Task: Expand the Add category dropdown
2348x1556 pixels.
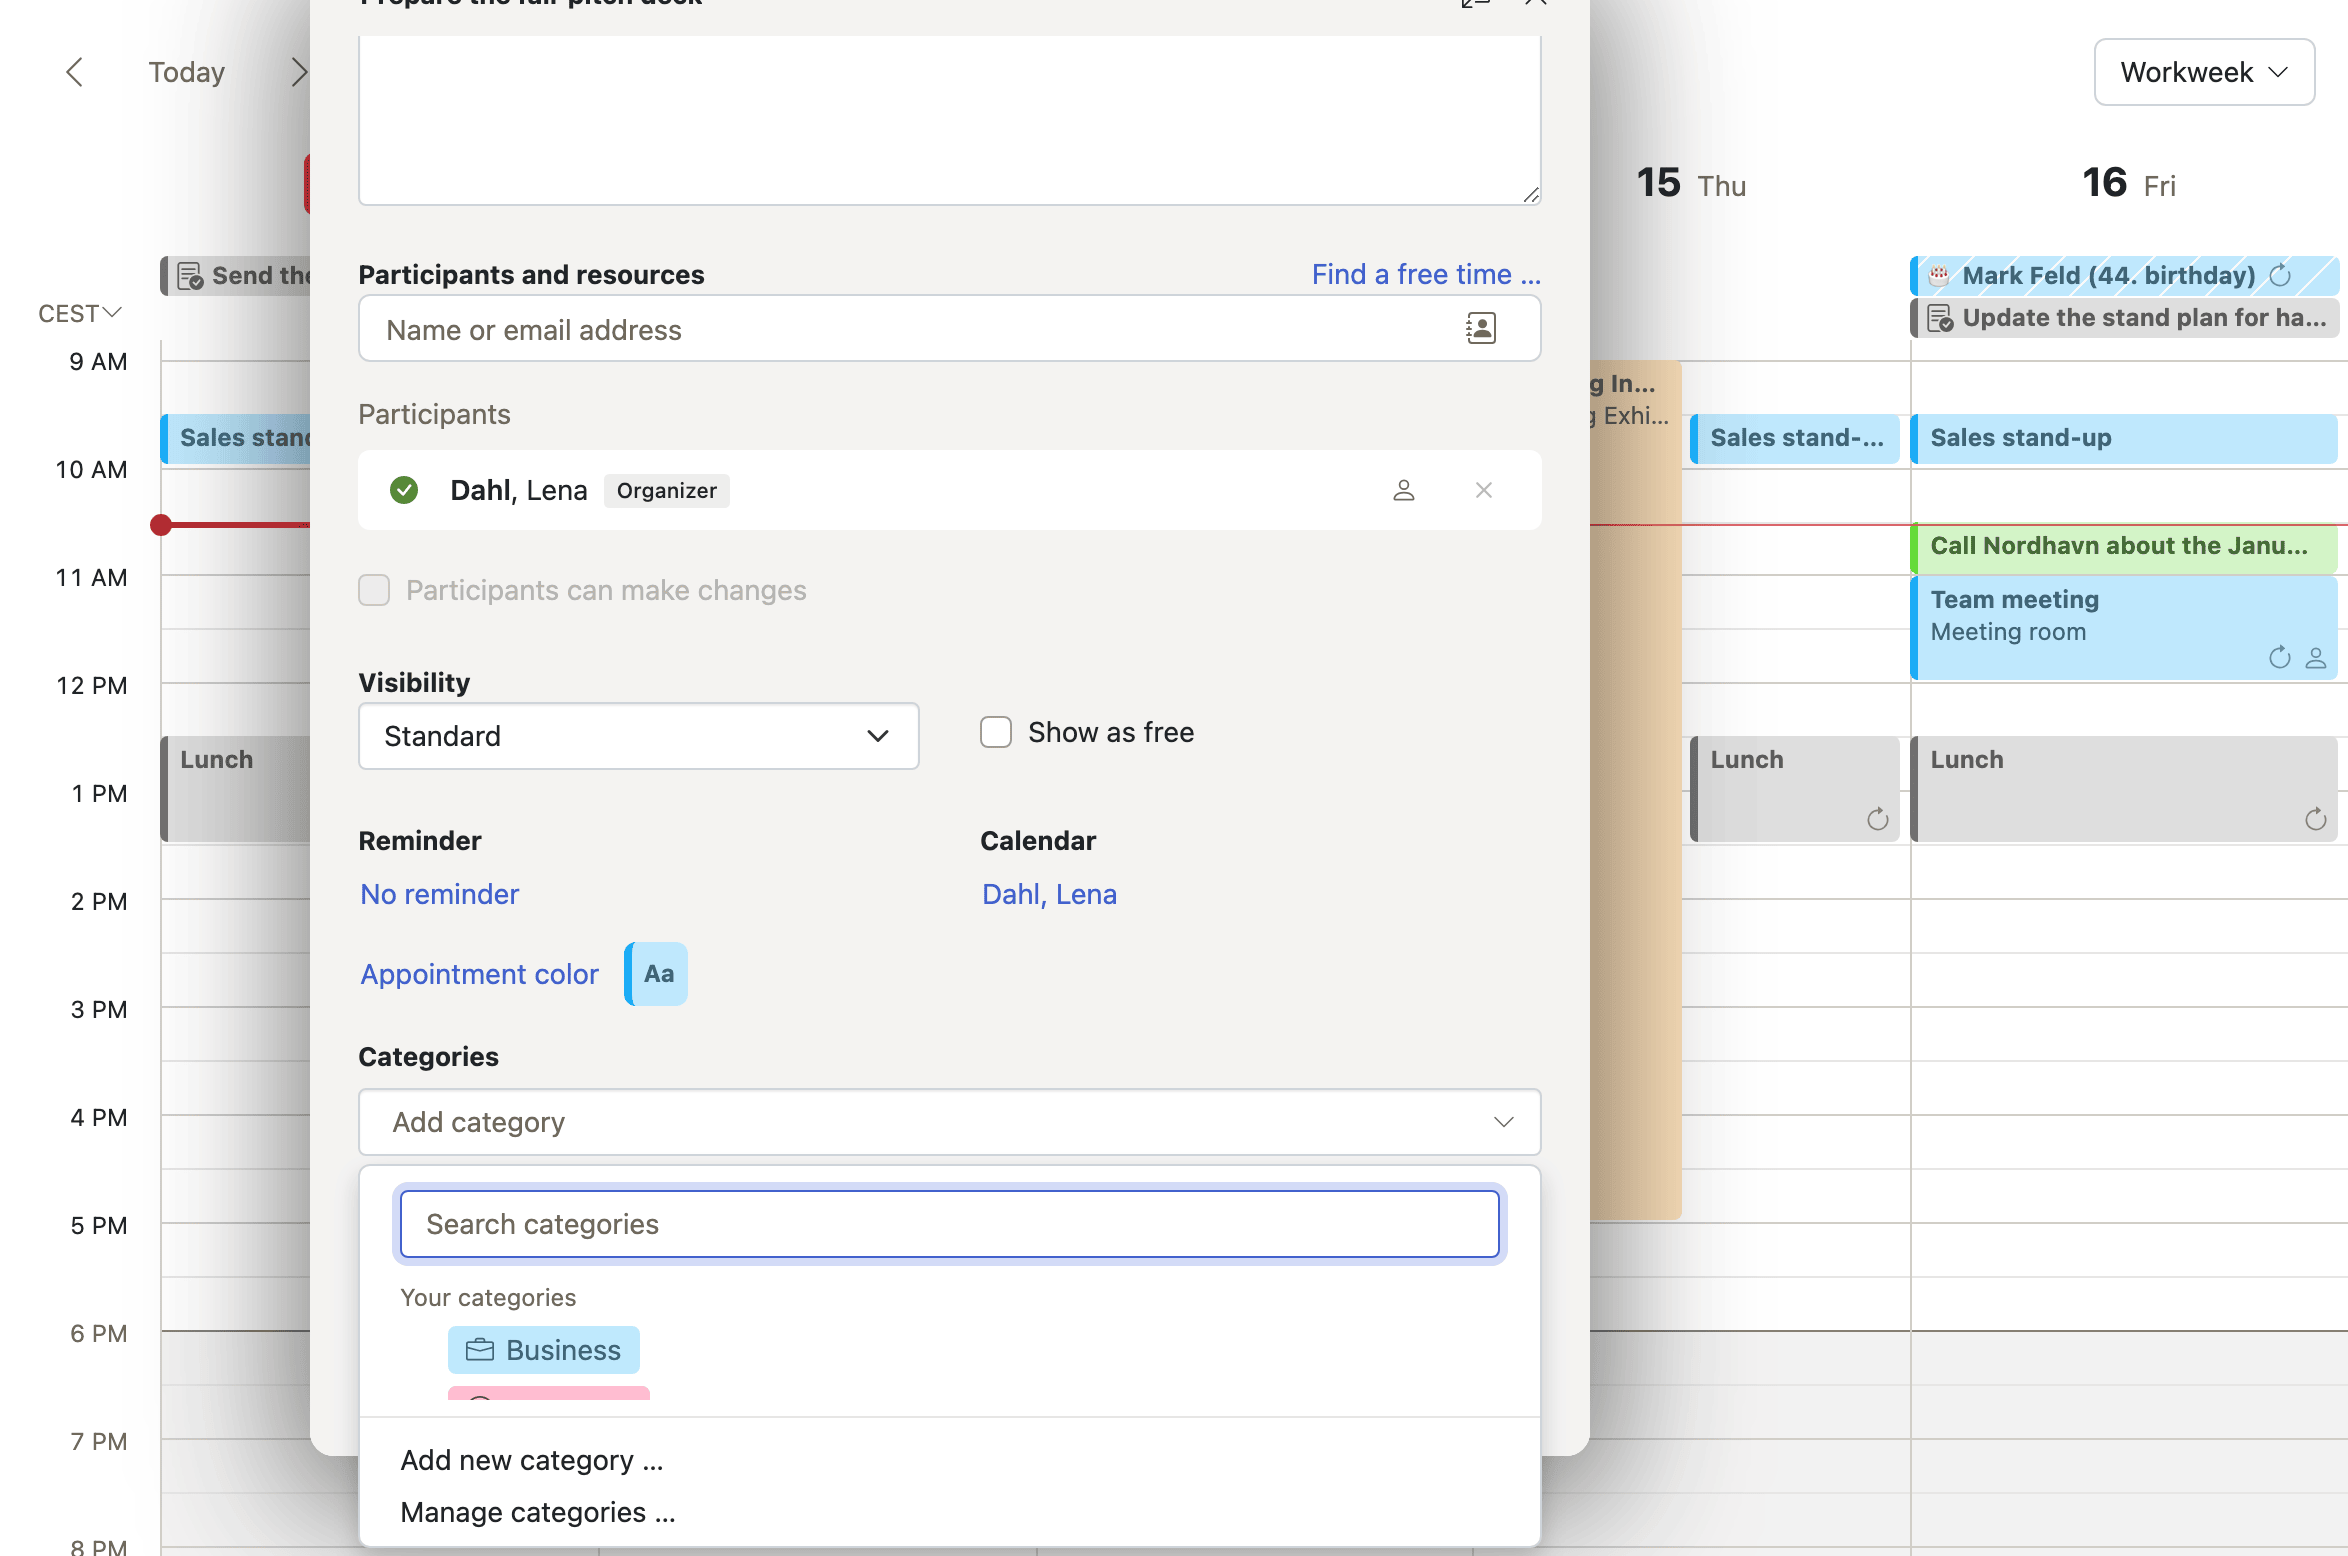Action: click(950, 1122)
